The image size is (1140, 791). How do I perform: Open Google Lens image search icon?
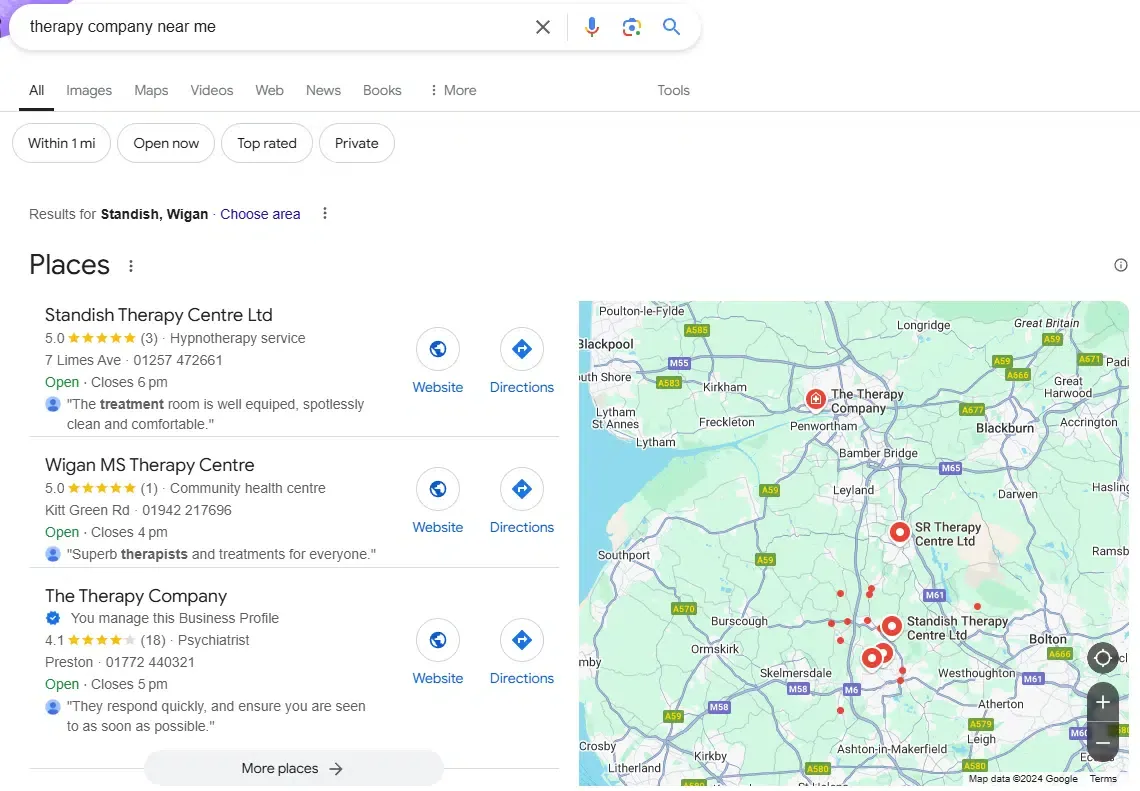click(631, 27)
